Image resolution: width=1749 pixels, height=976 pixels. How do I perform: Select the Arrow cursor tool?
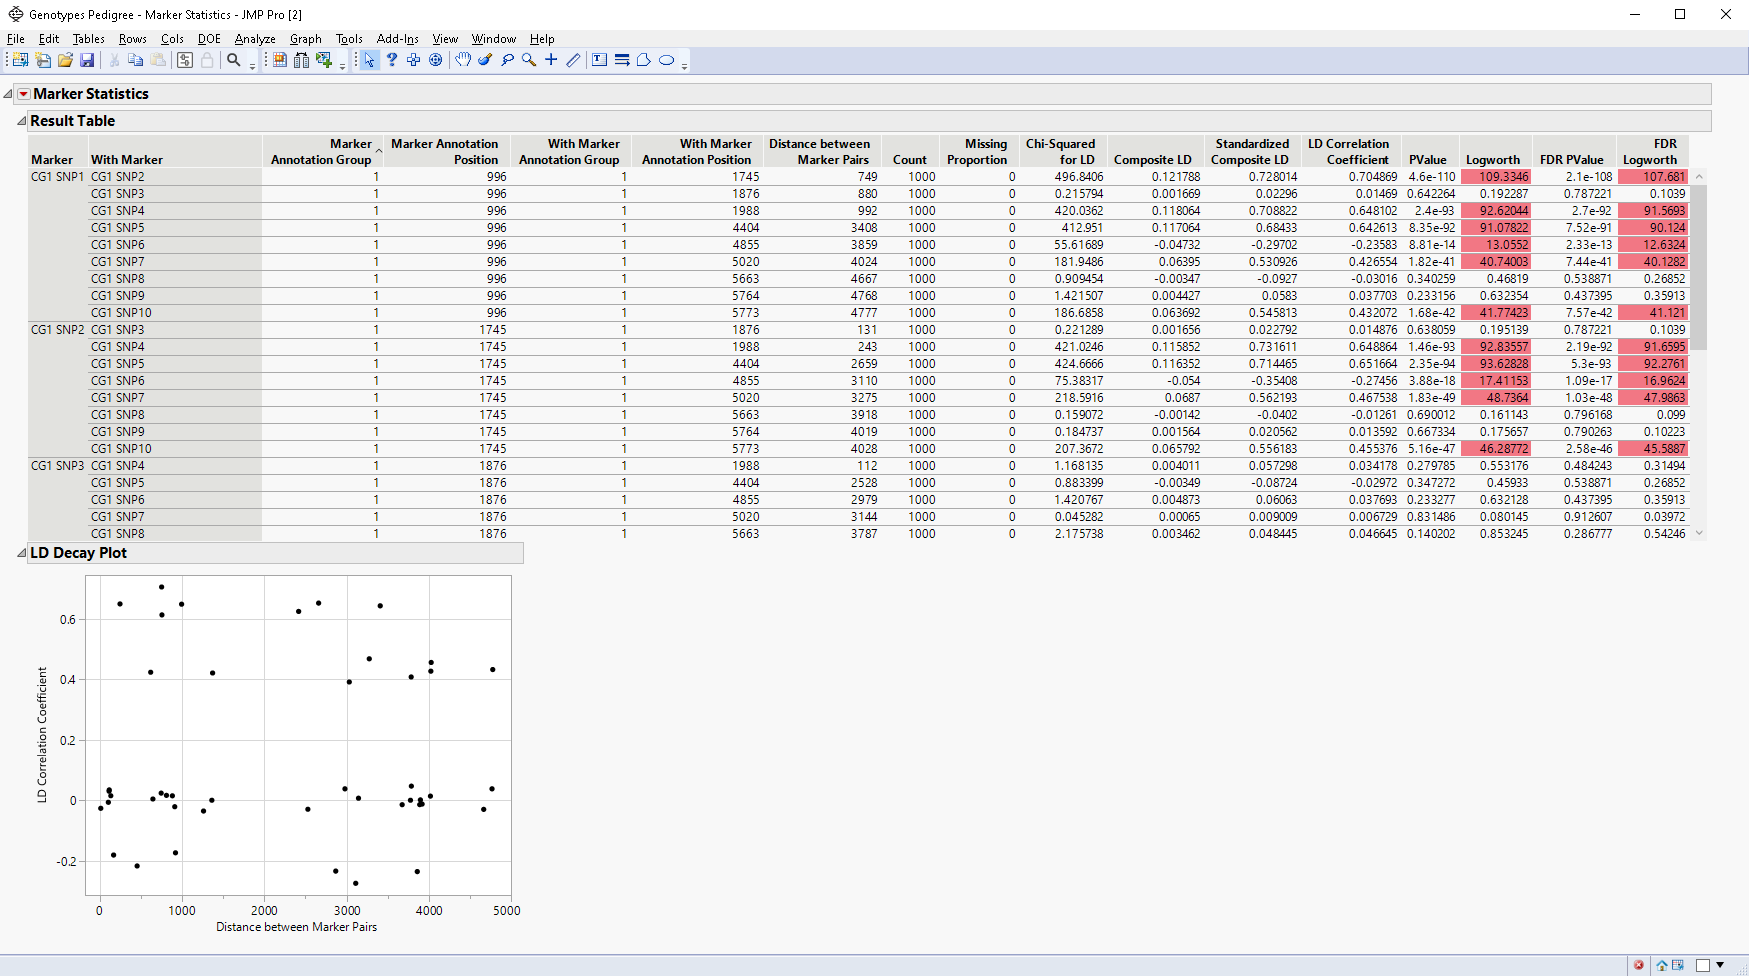369,60
